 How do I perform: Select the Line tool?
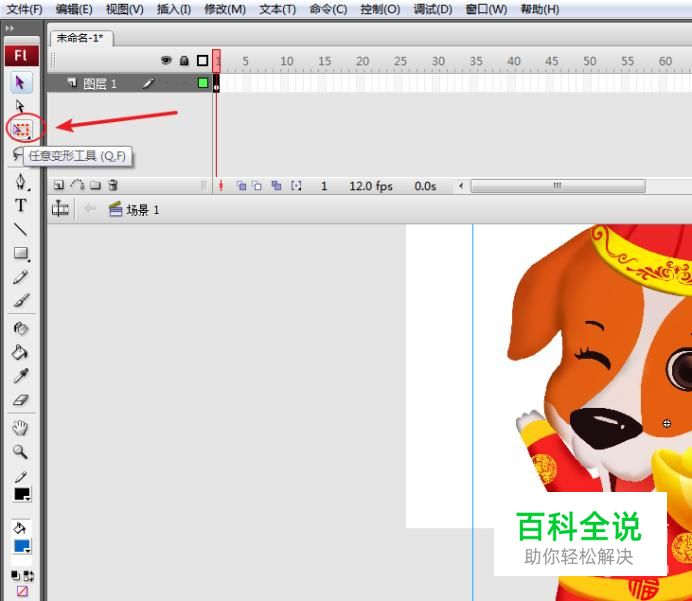(x=20, y=229)
